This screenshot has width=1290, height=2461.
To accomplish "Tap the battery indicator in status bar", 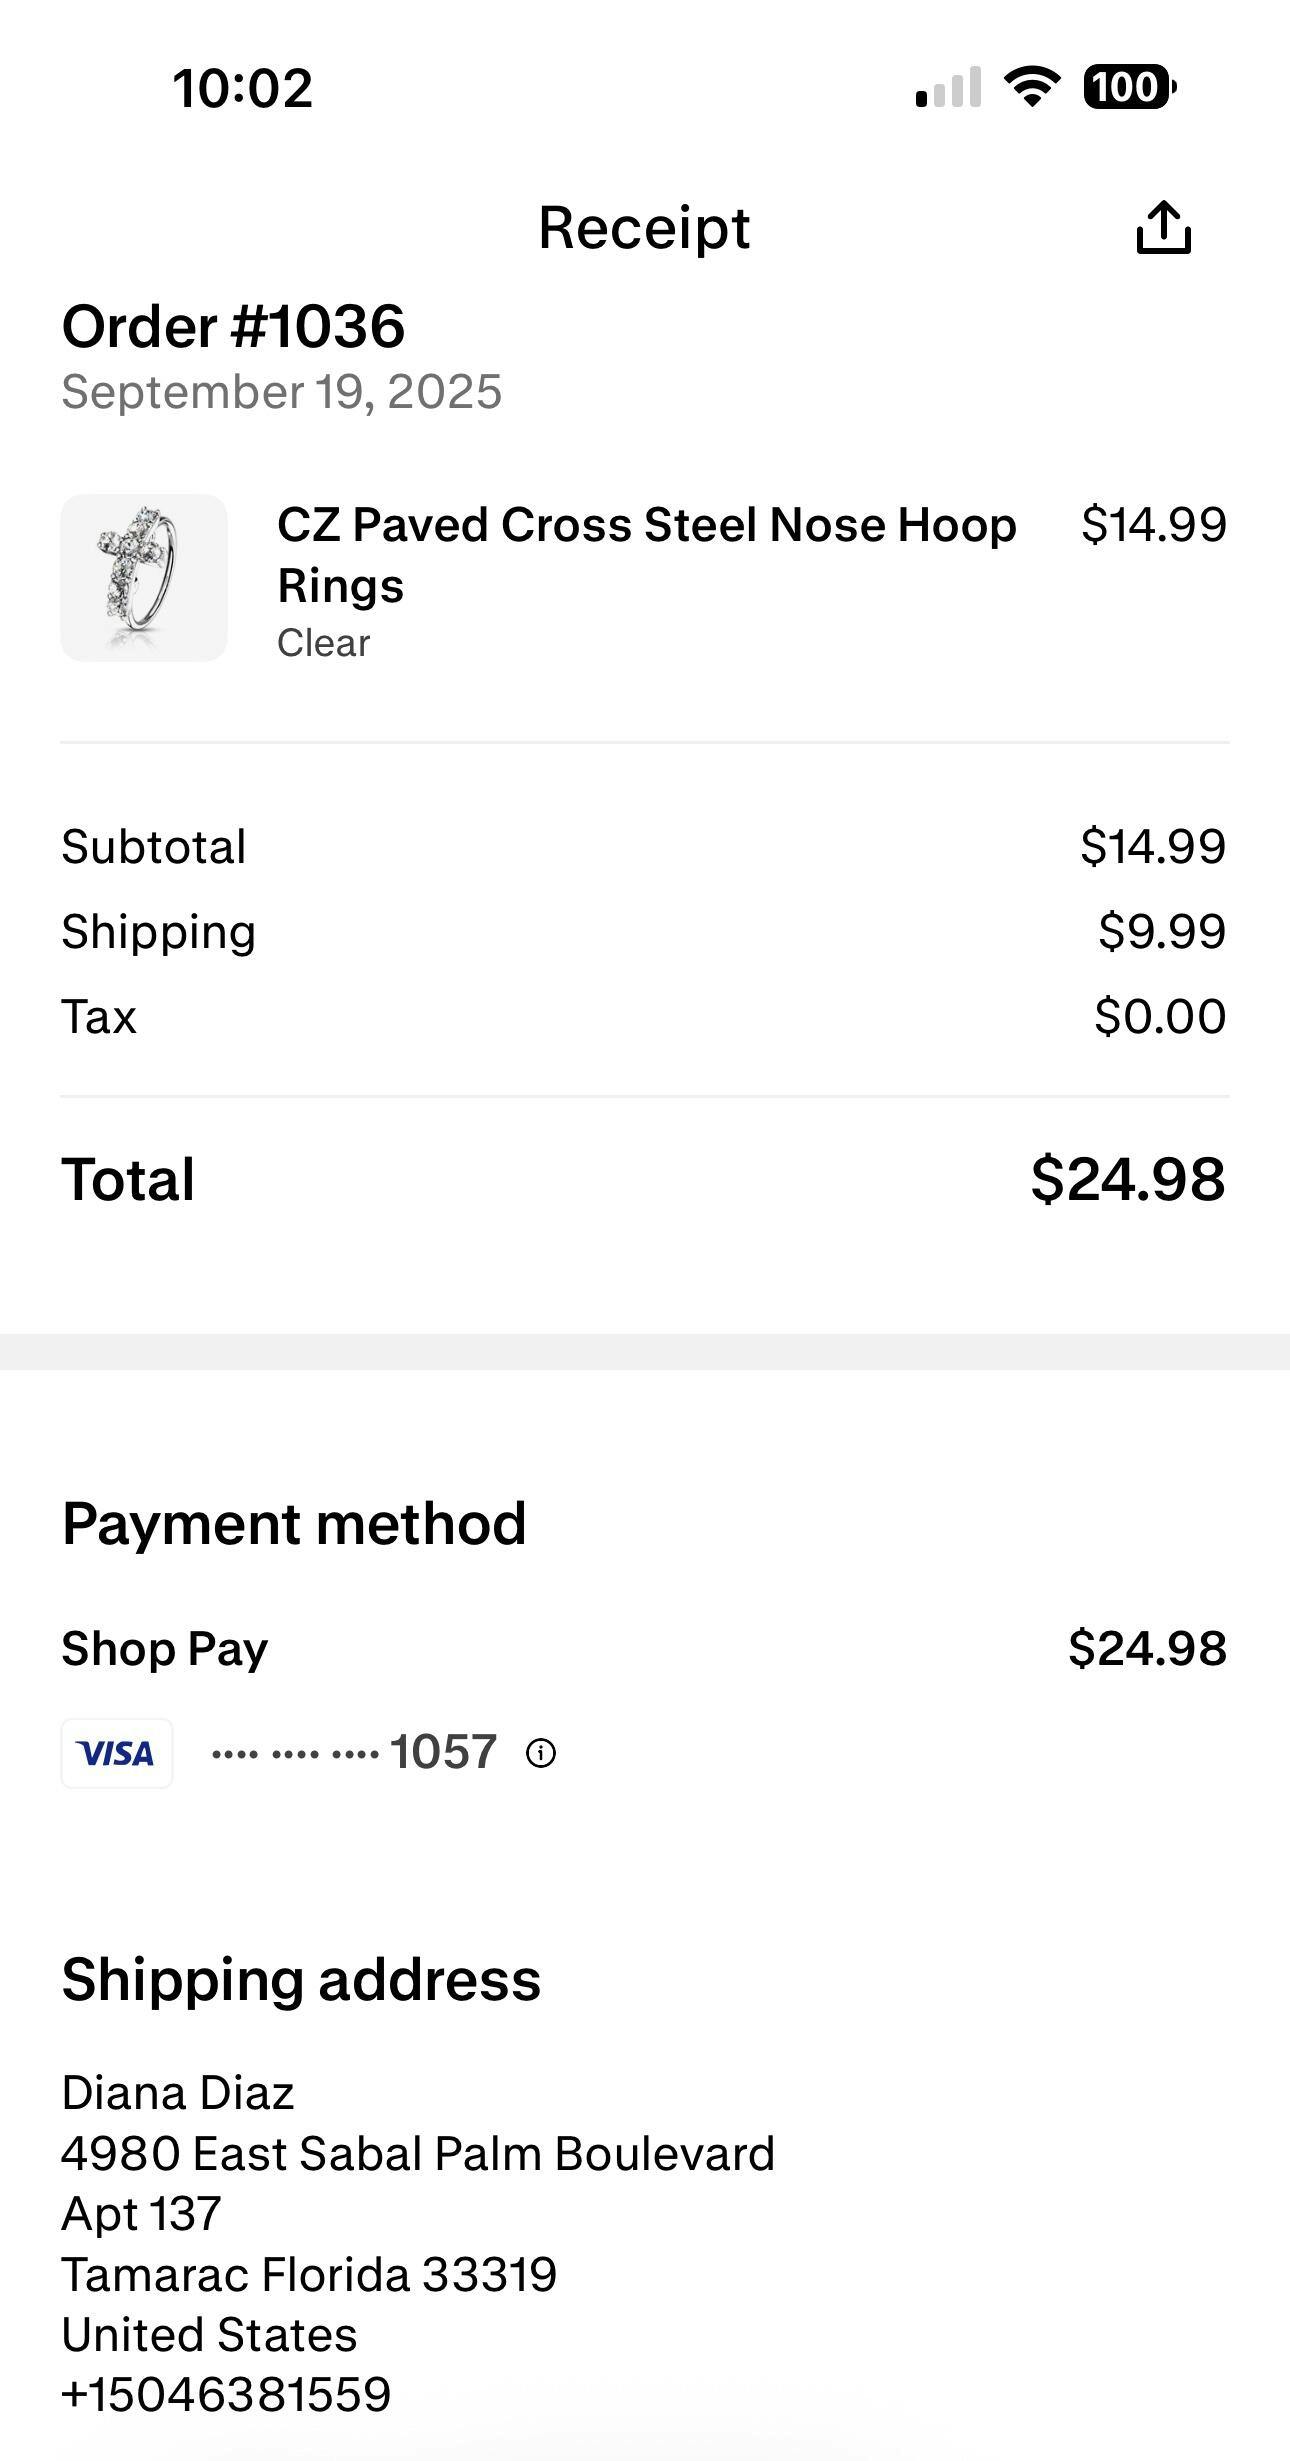I will point(1129,87).
